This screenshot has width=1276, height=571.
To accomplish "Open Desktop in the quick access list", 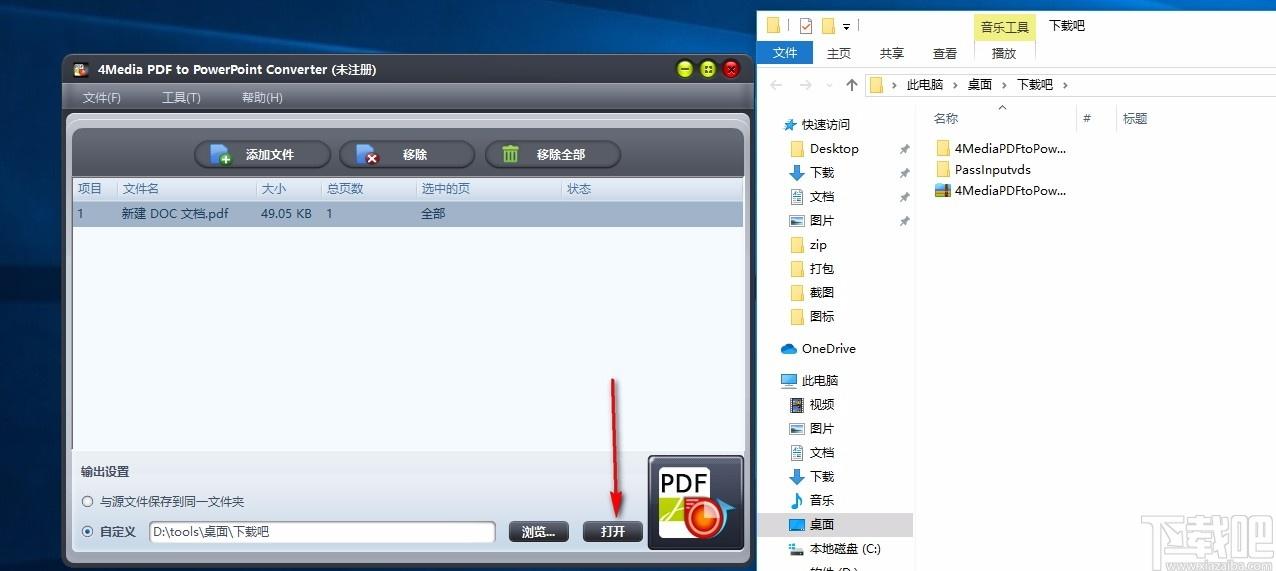I will (834, 149).
